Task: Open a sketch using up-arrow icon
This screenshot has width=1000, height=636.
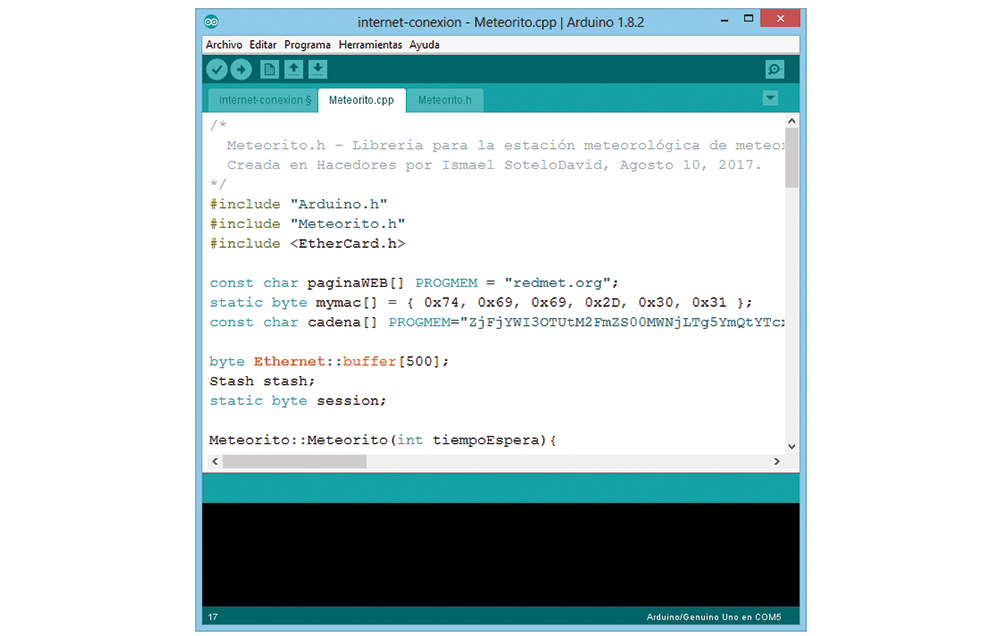Action: (x=293, y=69)
